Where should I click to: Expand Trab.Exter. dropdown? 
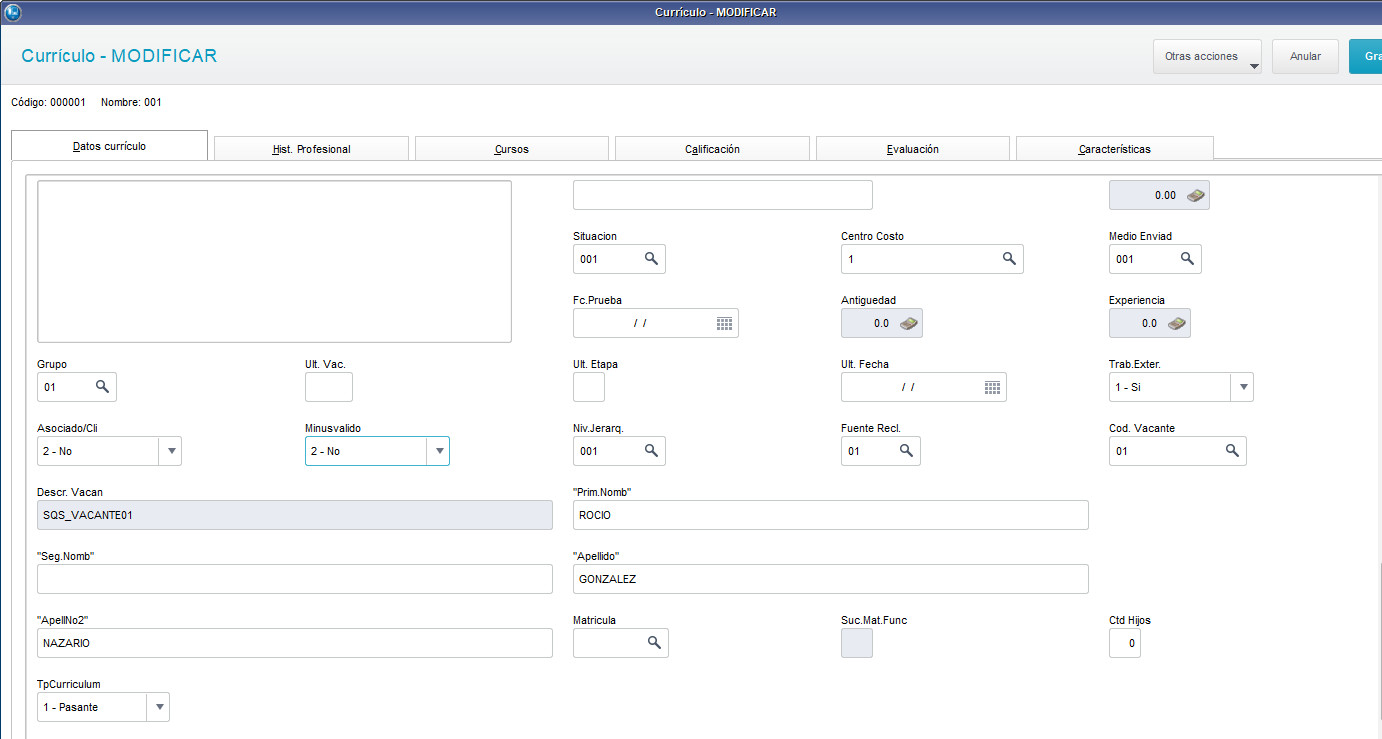coord(1242,387)
